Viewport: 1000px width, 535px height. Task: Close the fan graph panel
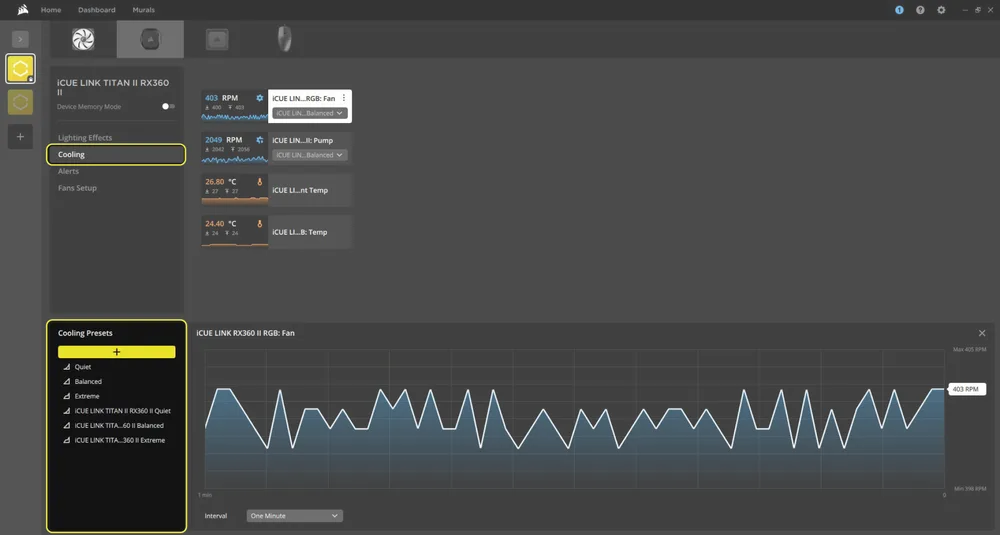[982, 333]
